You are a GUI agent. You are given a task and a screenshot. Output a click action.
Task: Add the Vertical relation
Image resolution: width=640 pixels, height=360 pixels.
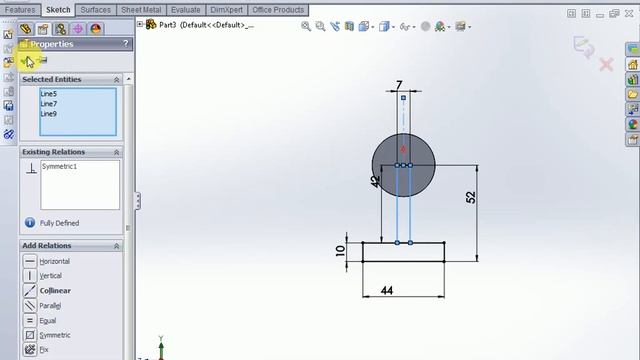42,276
